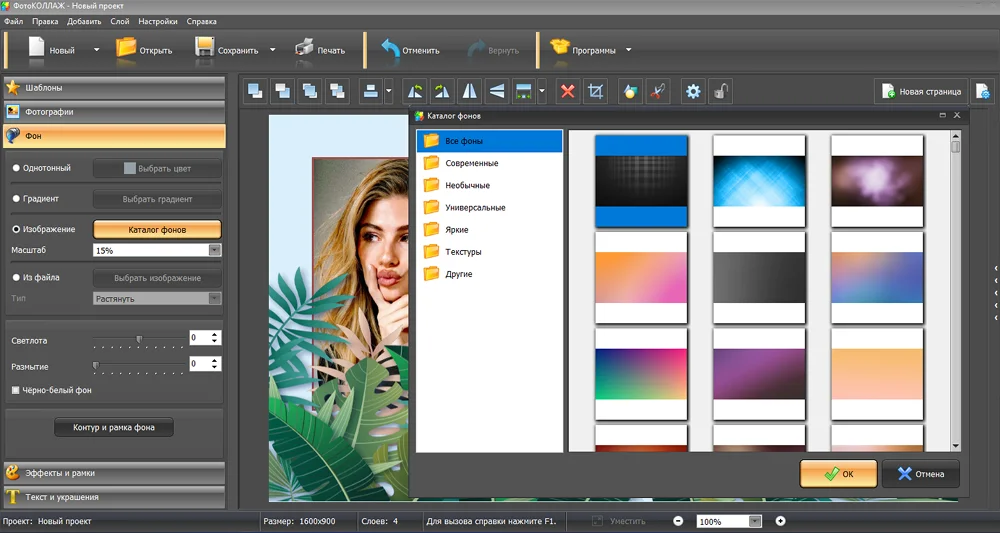Screen dimensions: 1000x533
Task: Click the OK button
Action: click(x=839, y=474)
